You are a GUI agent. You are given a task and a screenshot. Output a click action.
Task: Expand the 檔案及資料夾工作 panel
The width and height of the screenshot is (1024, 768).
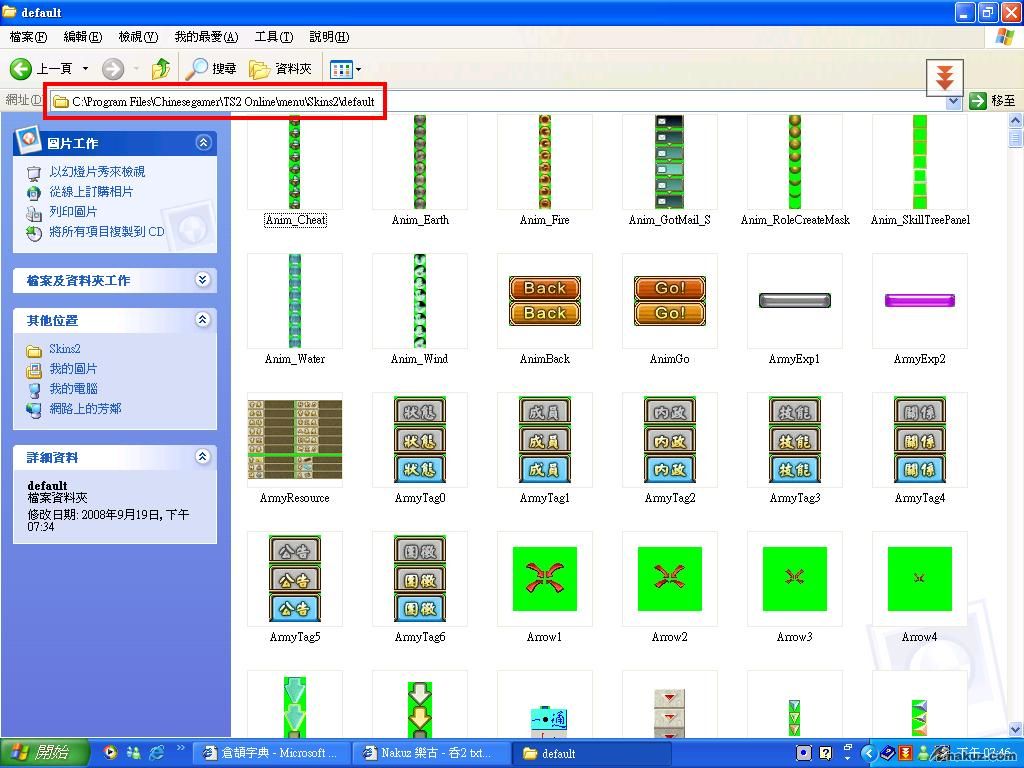tap(202, 280)
